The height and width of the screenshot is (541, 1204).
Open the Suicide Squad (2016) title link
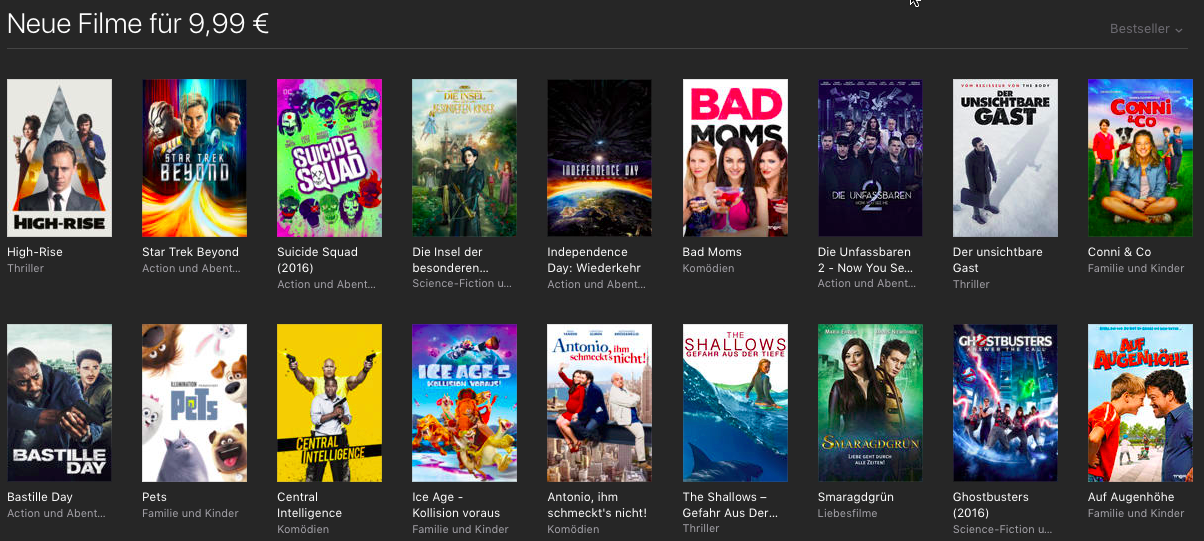pyautogui.click(x=316, y=260)
